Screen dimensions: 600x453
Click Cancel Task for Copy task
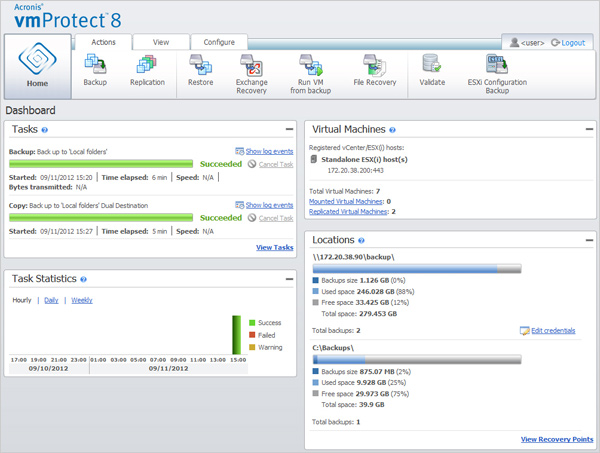276,218
